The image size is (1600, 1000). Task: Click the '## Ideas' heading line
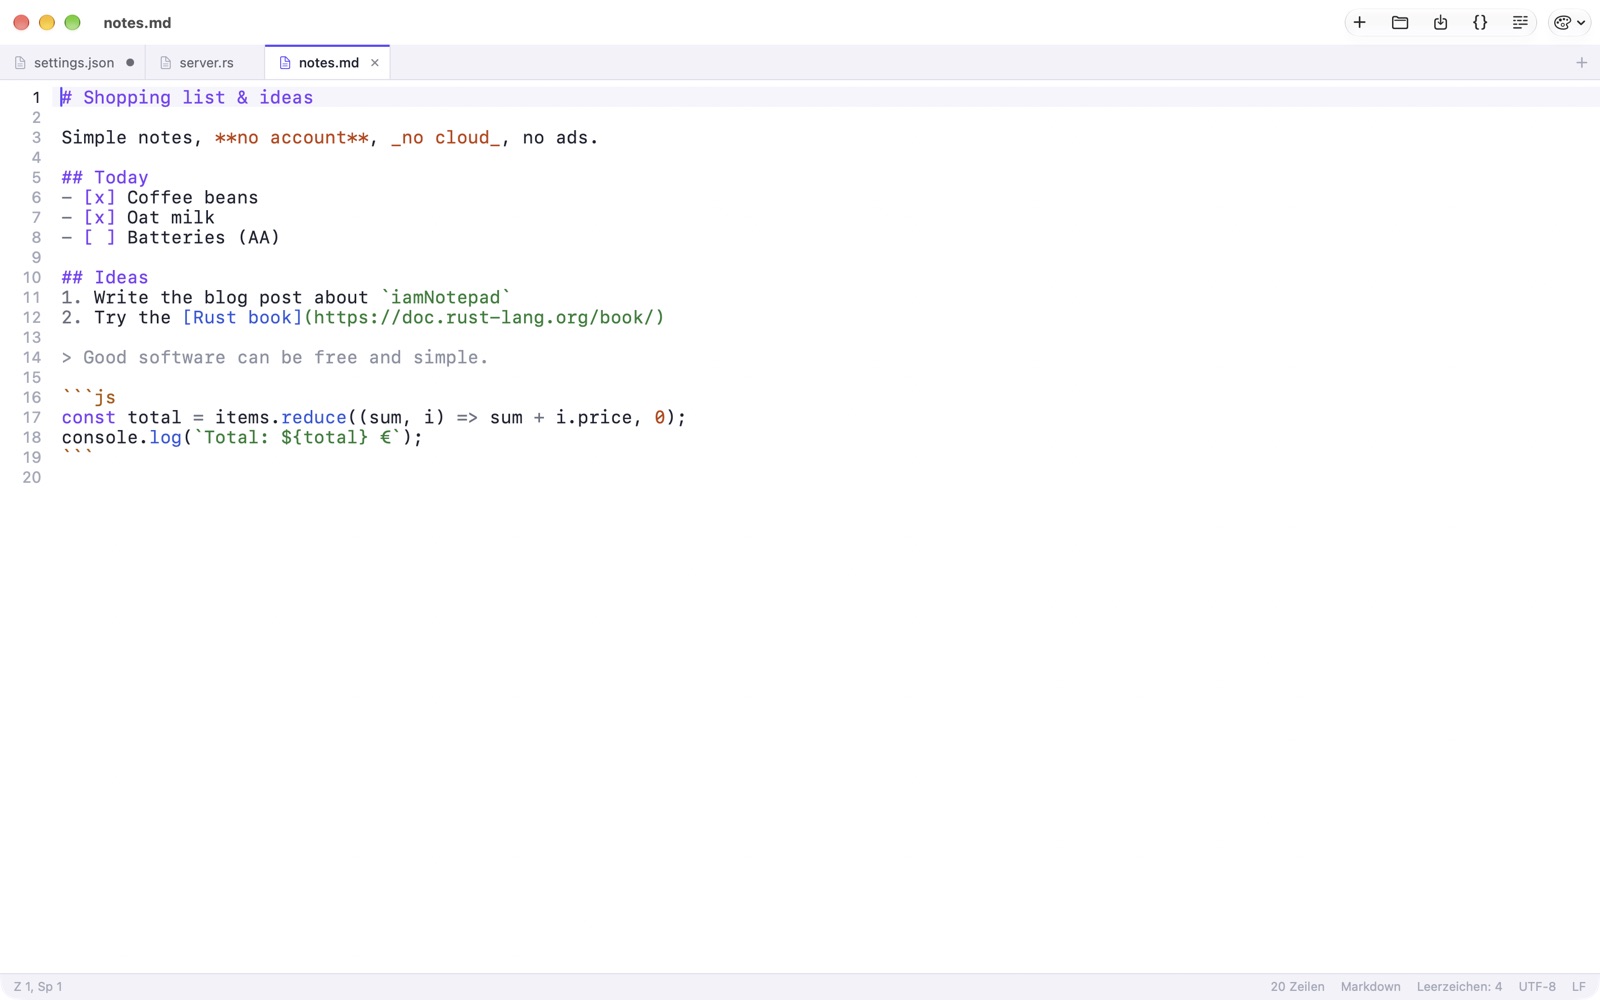tap(105, 278)
